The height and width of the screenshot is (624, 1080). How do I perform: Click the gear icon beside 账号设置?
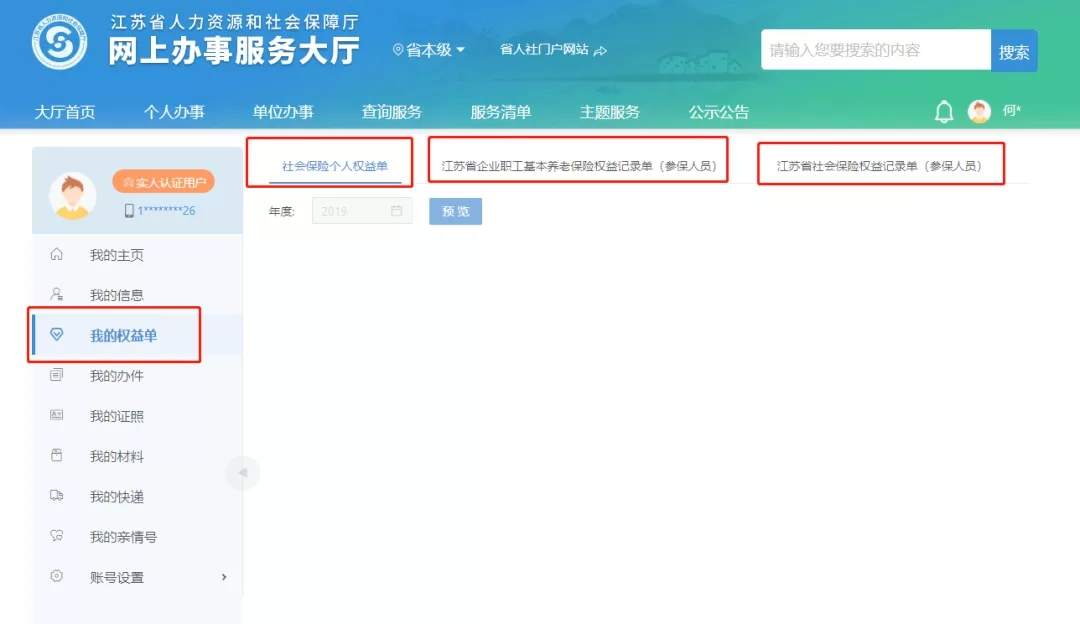pos(57,577)
